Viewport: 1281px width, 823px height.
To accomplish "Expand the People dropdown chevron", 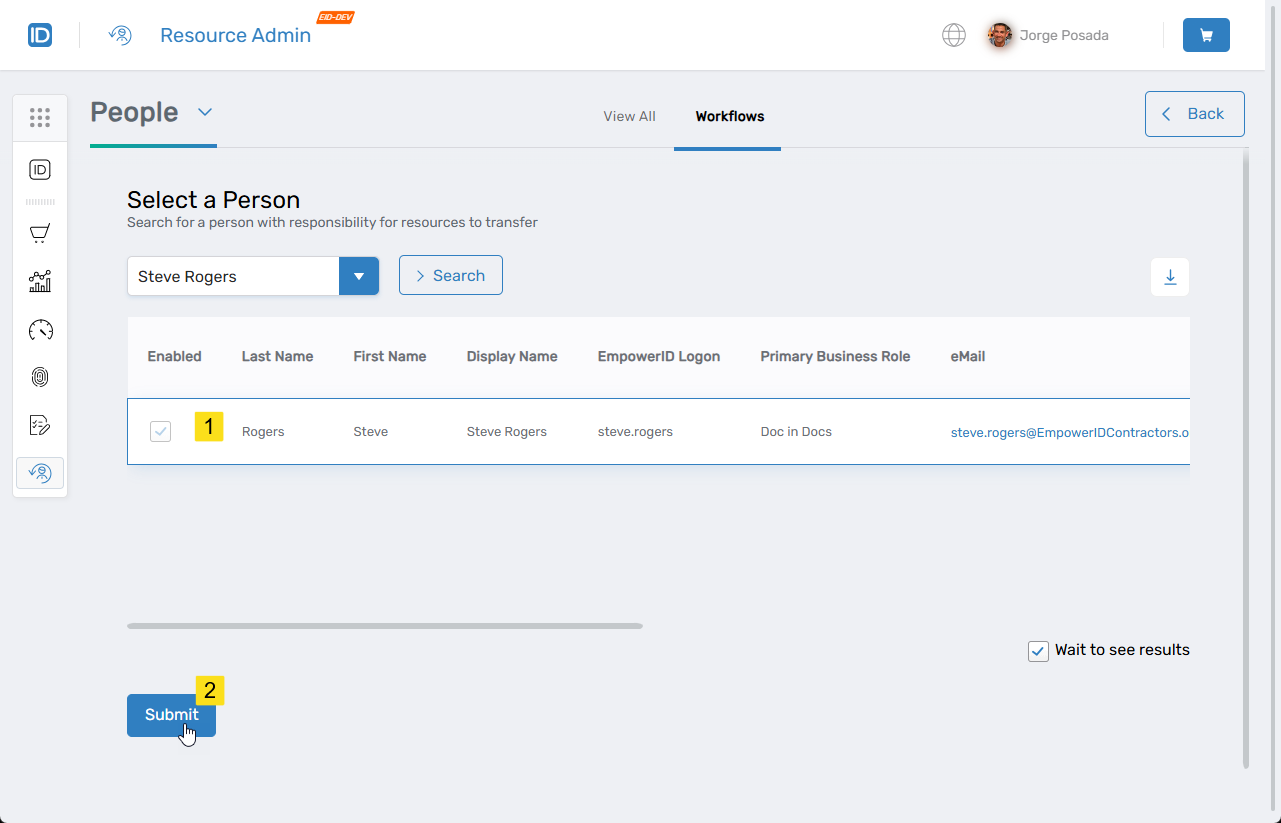I will tap(205, 112).
